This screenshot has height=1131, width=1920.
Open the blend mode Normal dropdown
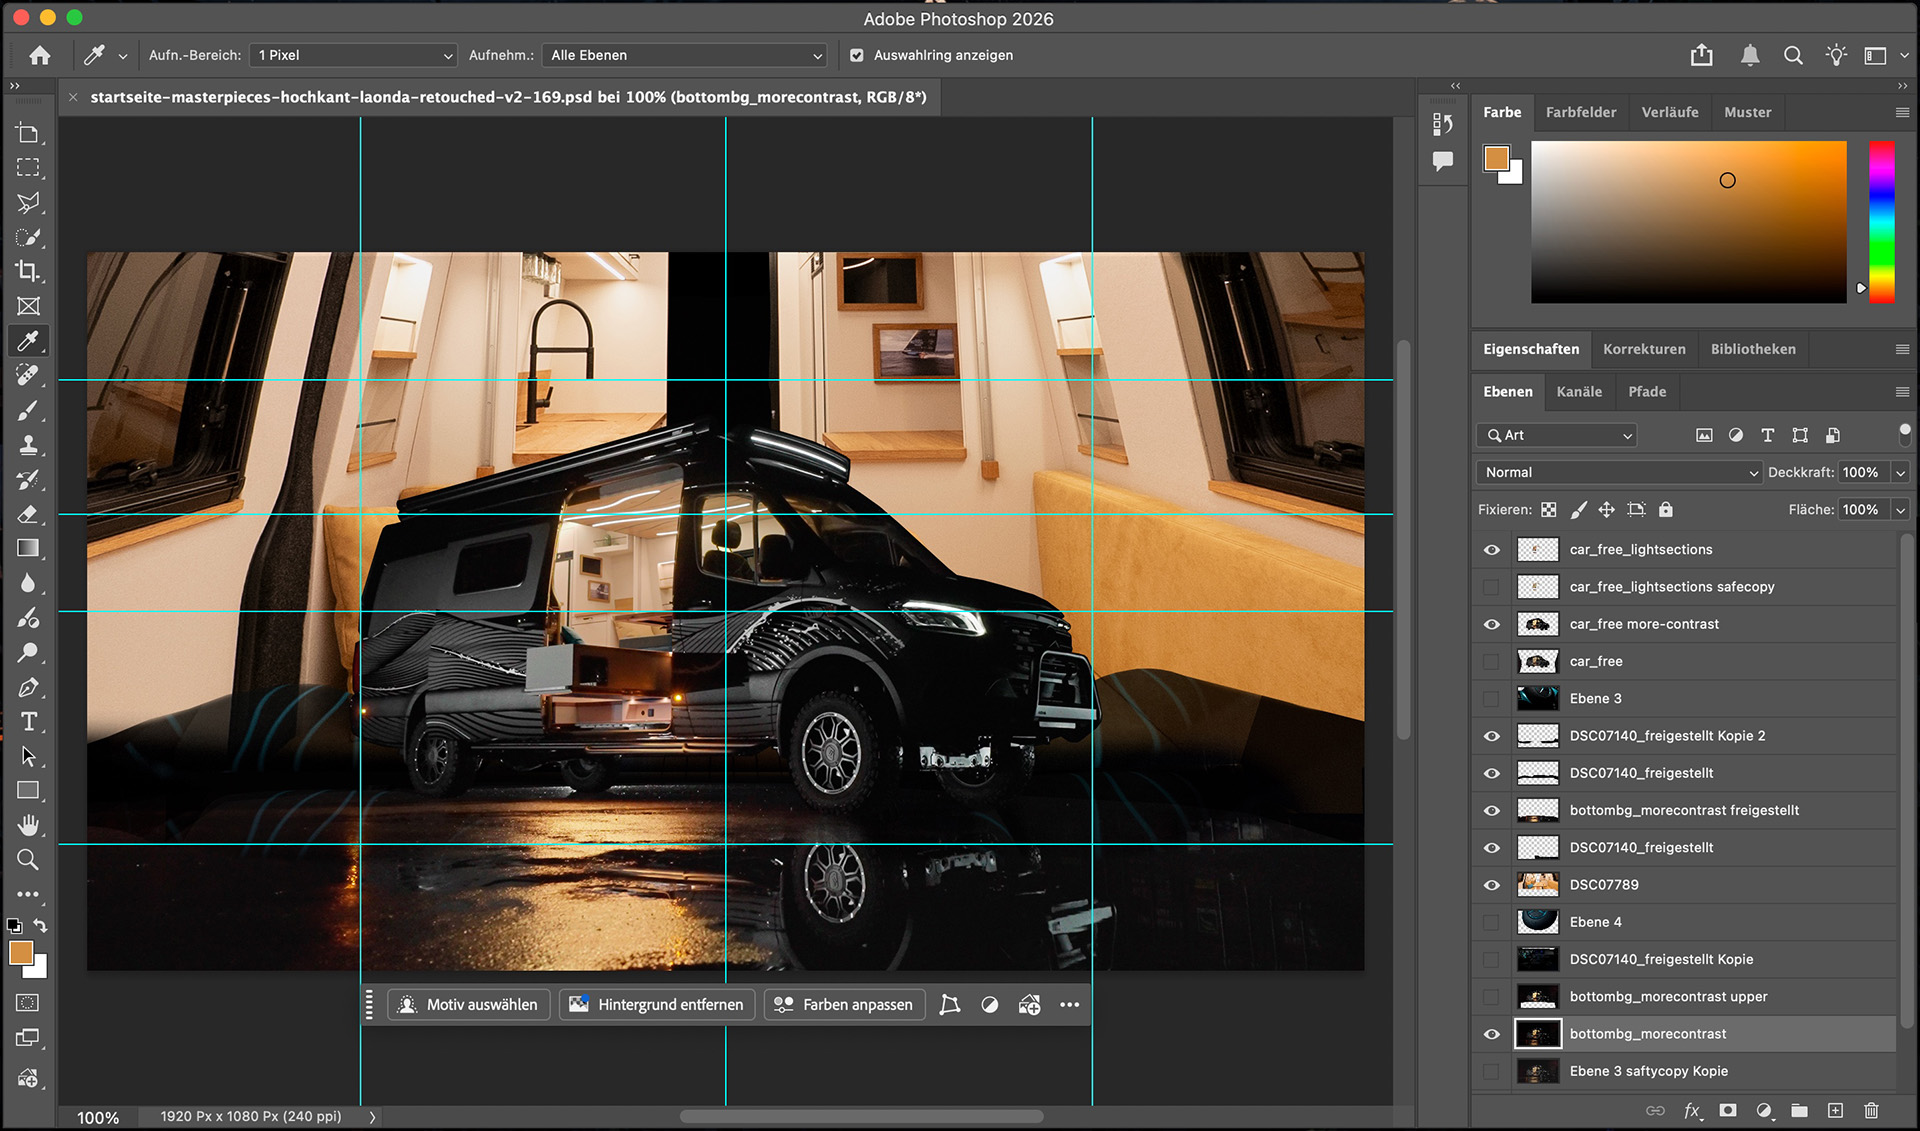click(x=1618, y=472)
